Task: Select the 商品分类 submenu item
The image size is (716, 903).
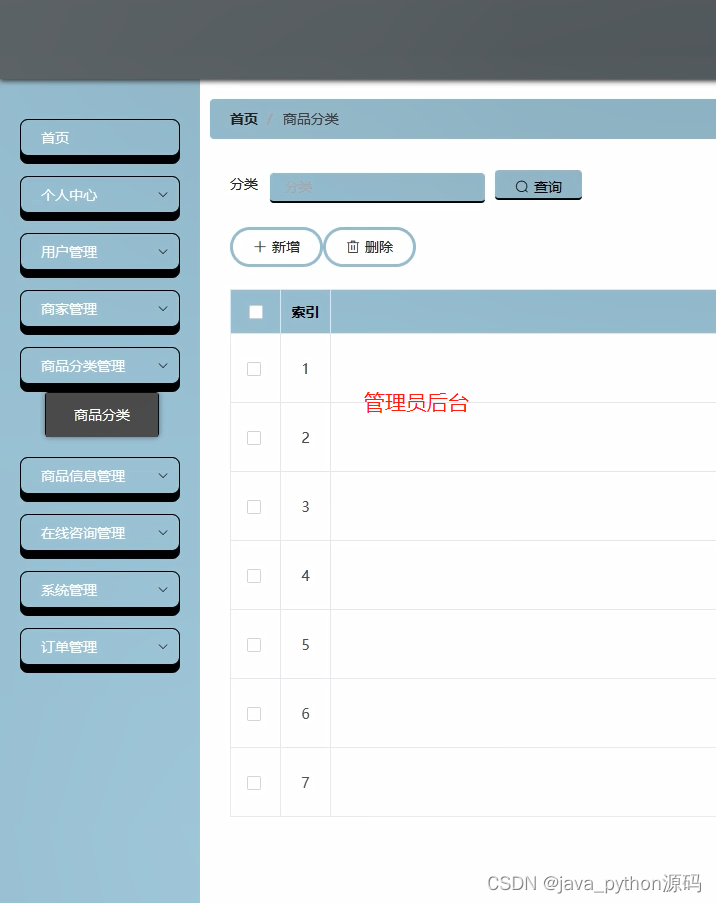Action: tap(102, 415)
